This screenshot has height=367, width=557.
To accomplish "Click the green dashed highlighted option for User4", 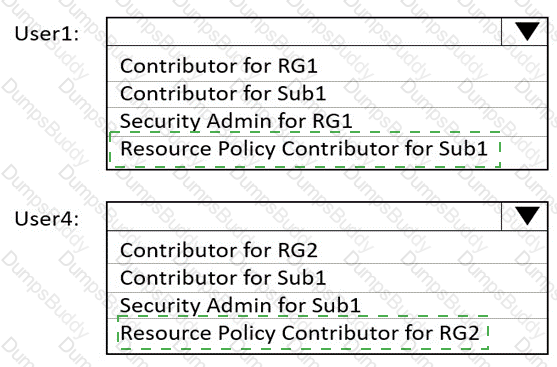I will point(303,333).
